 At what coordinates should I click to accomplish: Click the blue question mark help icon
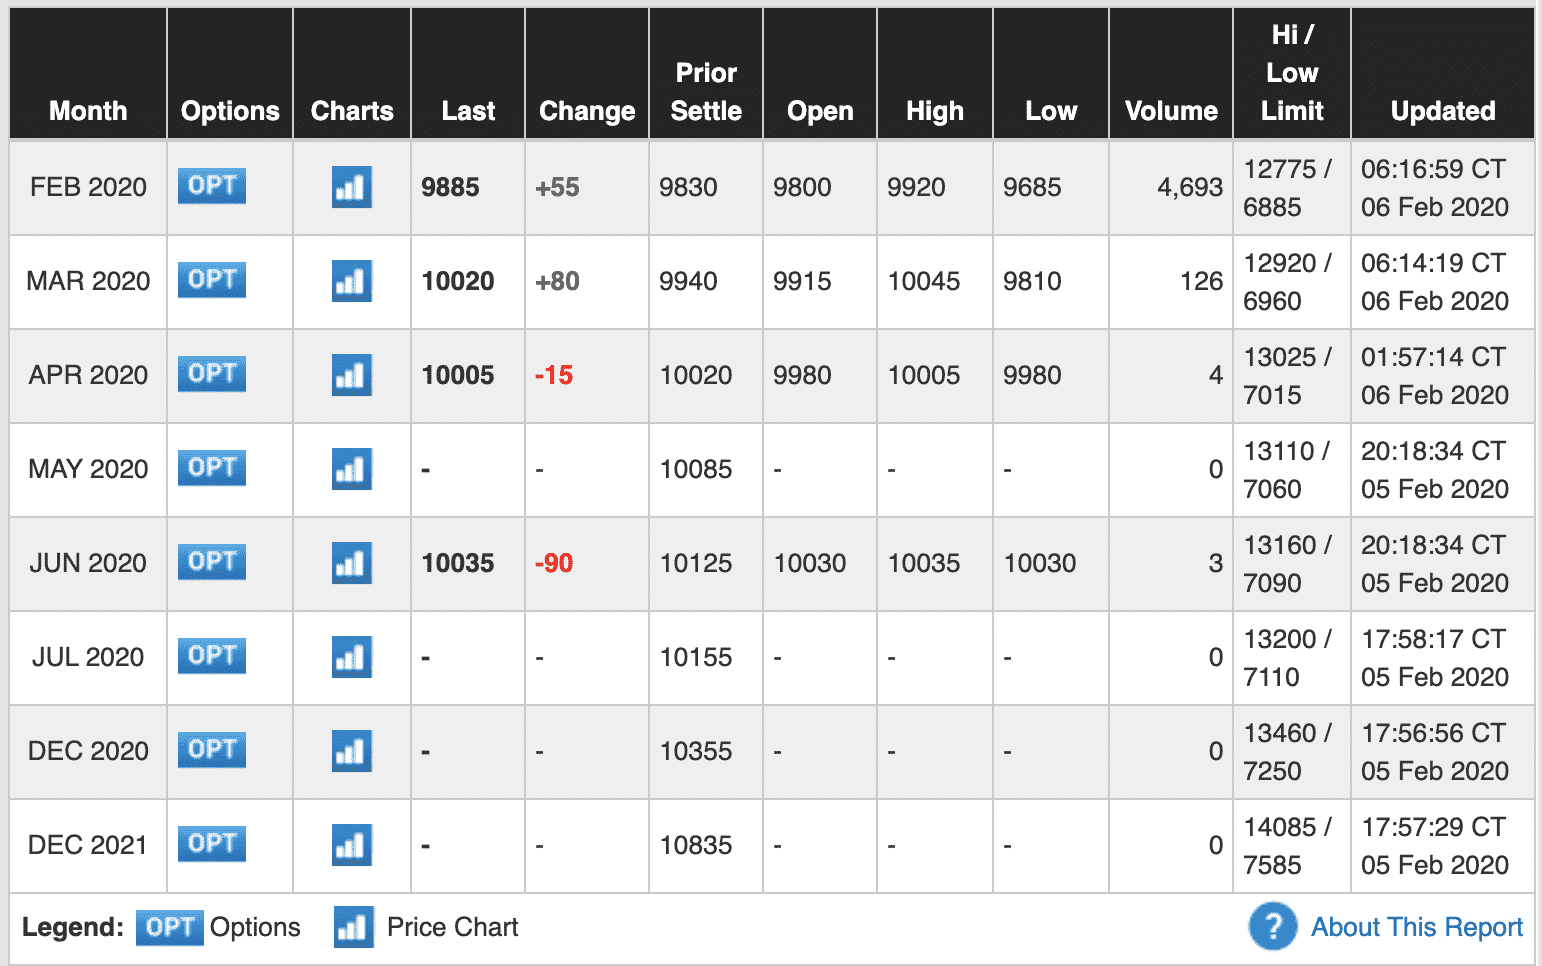[x=1273, y=926]
